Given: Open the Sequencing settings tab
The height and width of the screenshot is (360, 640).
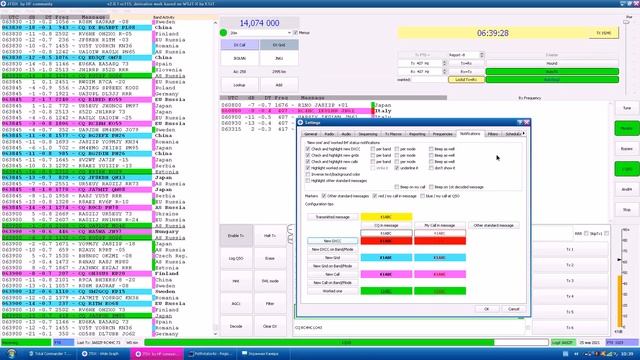Looking at the screenshot, I should click(368, 134).
